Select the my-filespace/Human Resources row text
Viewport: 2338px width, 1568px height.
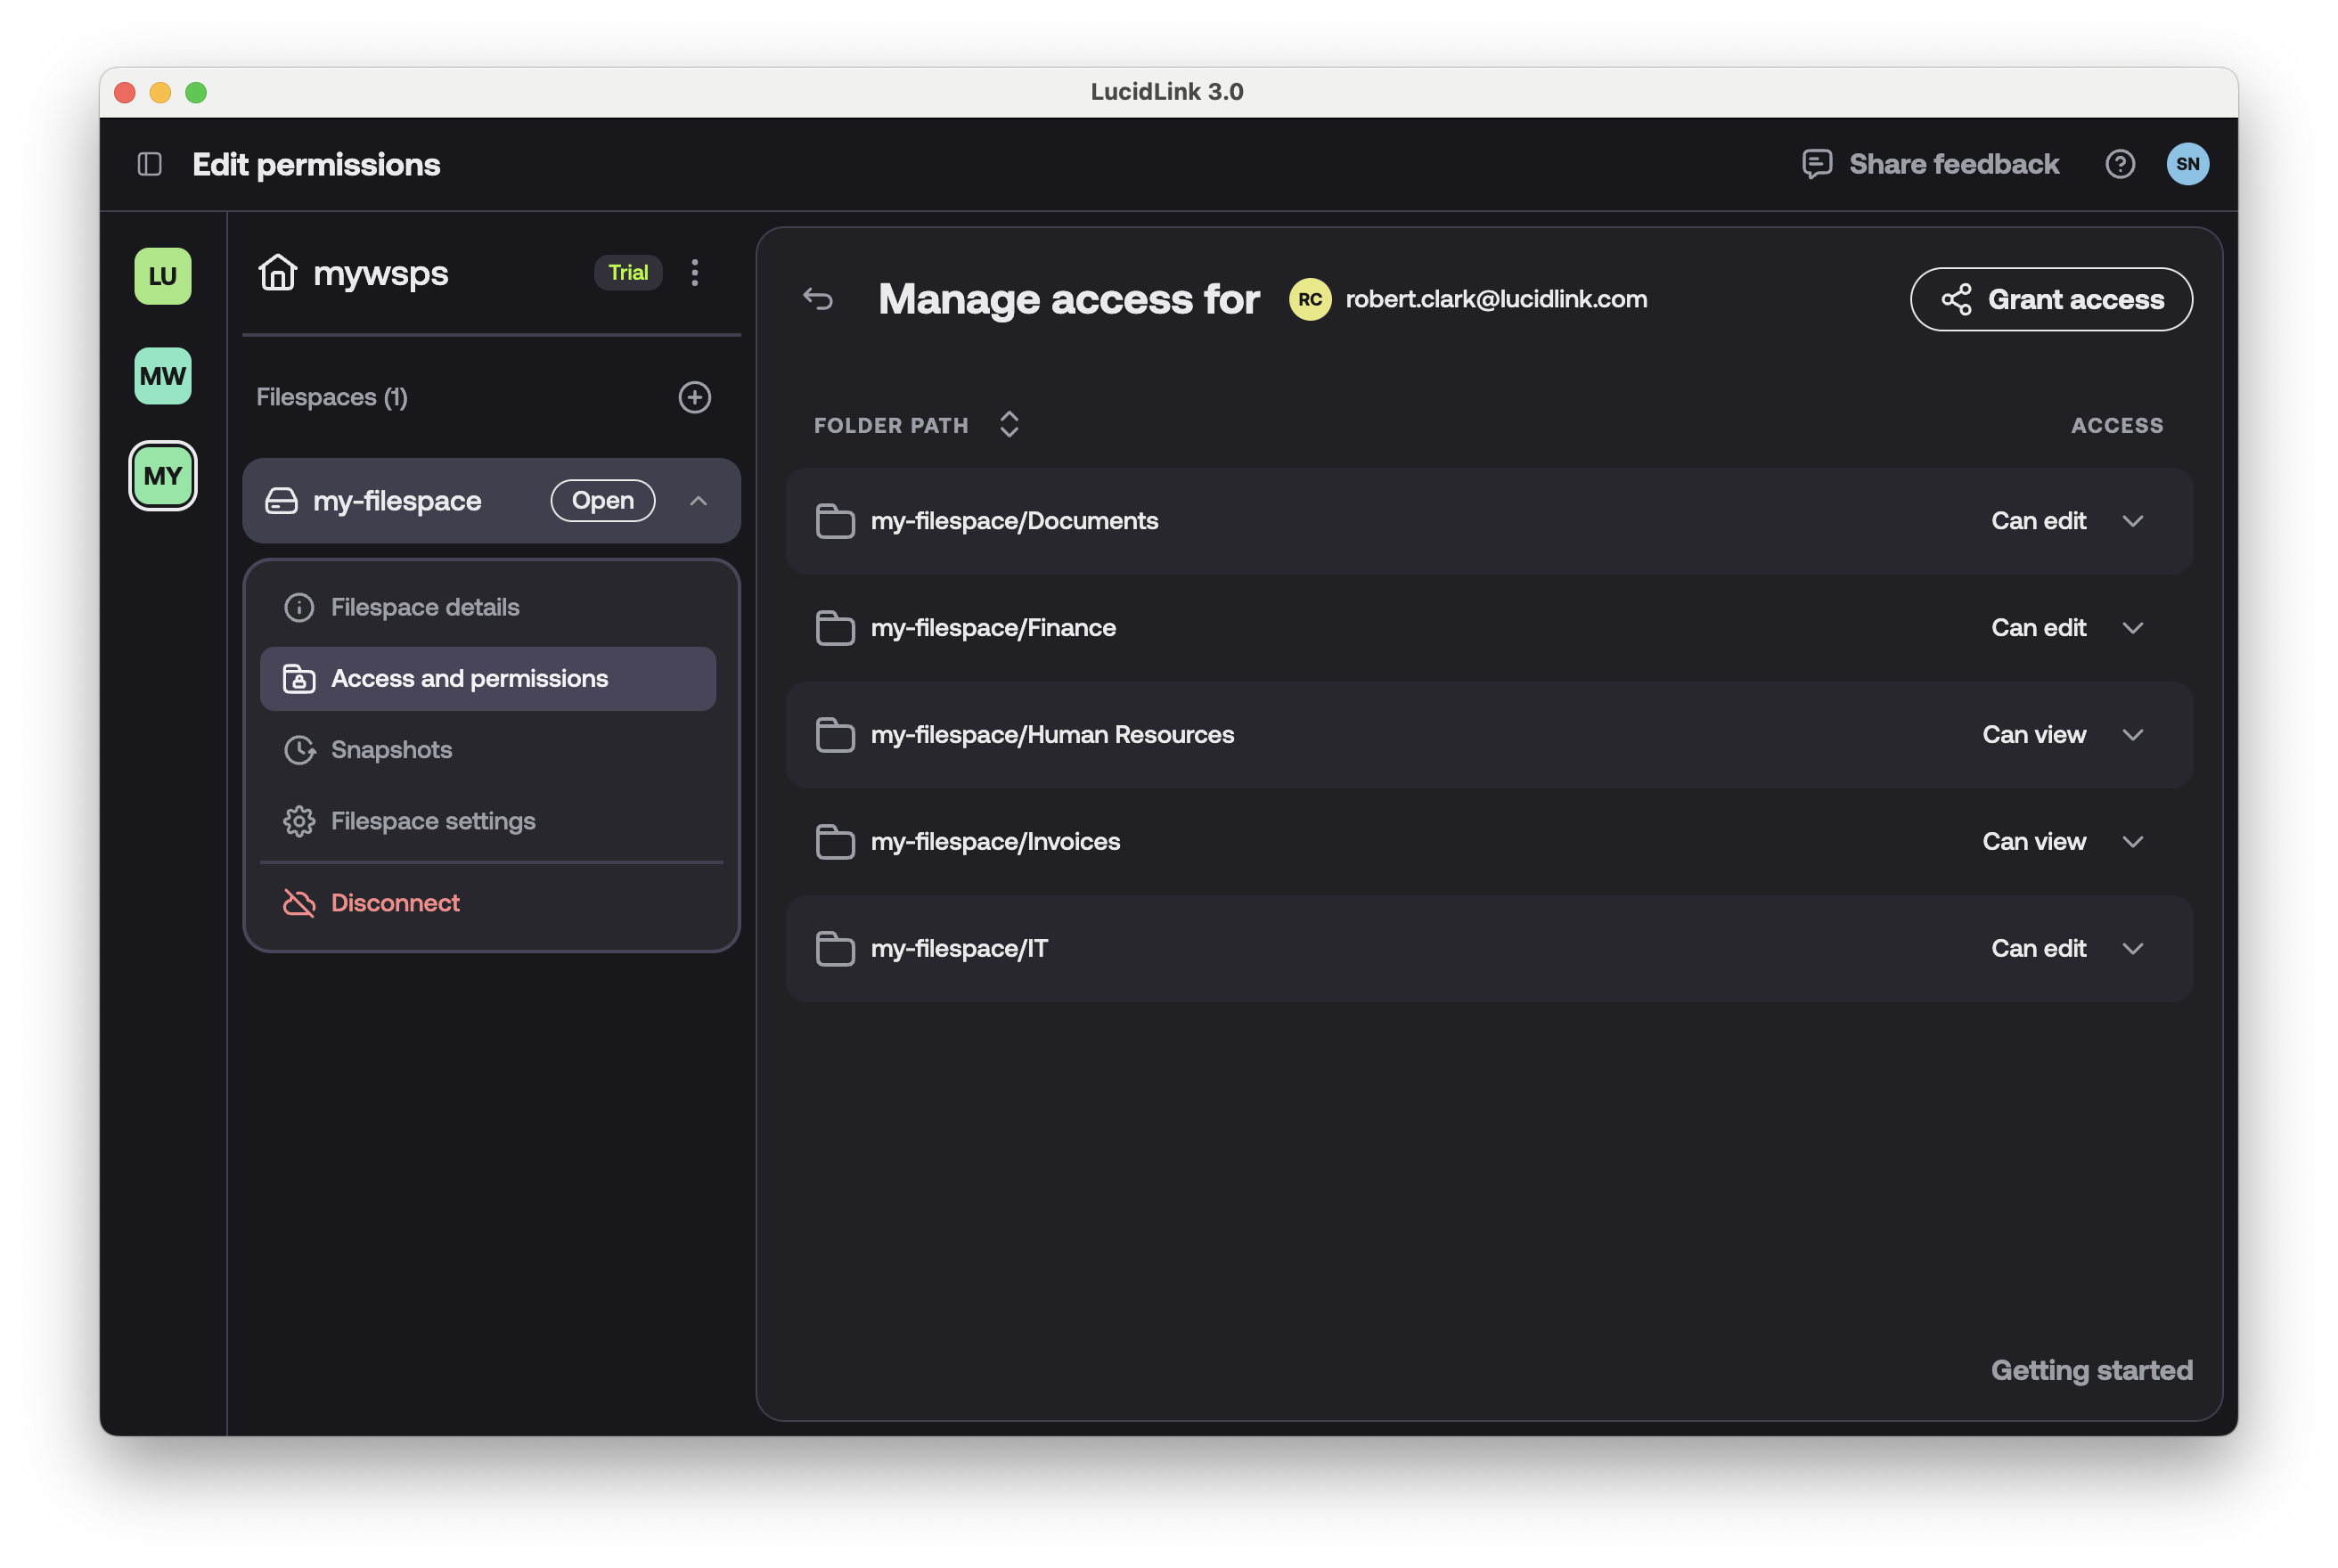[1052, 735]
